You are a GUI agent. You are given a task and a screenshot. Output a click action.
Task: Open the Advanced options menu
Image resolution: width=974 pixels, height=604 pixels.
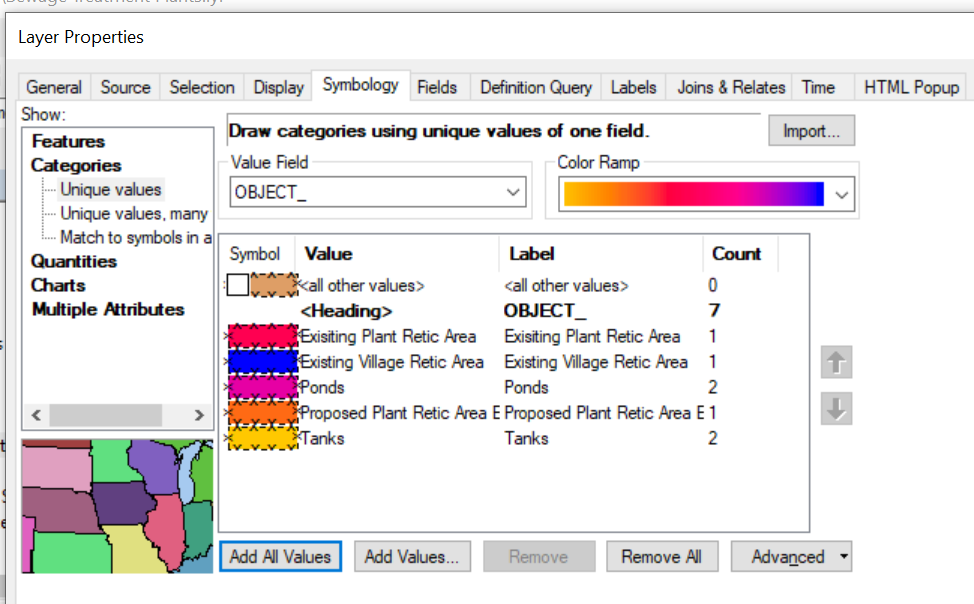791,556
